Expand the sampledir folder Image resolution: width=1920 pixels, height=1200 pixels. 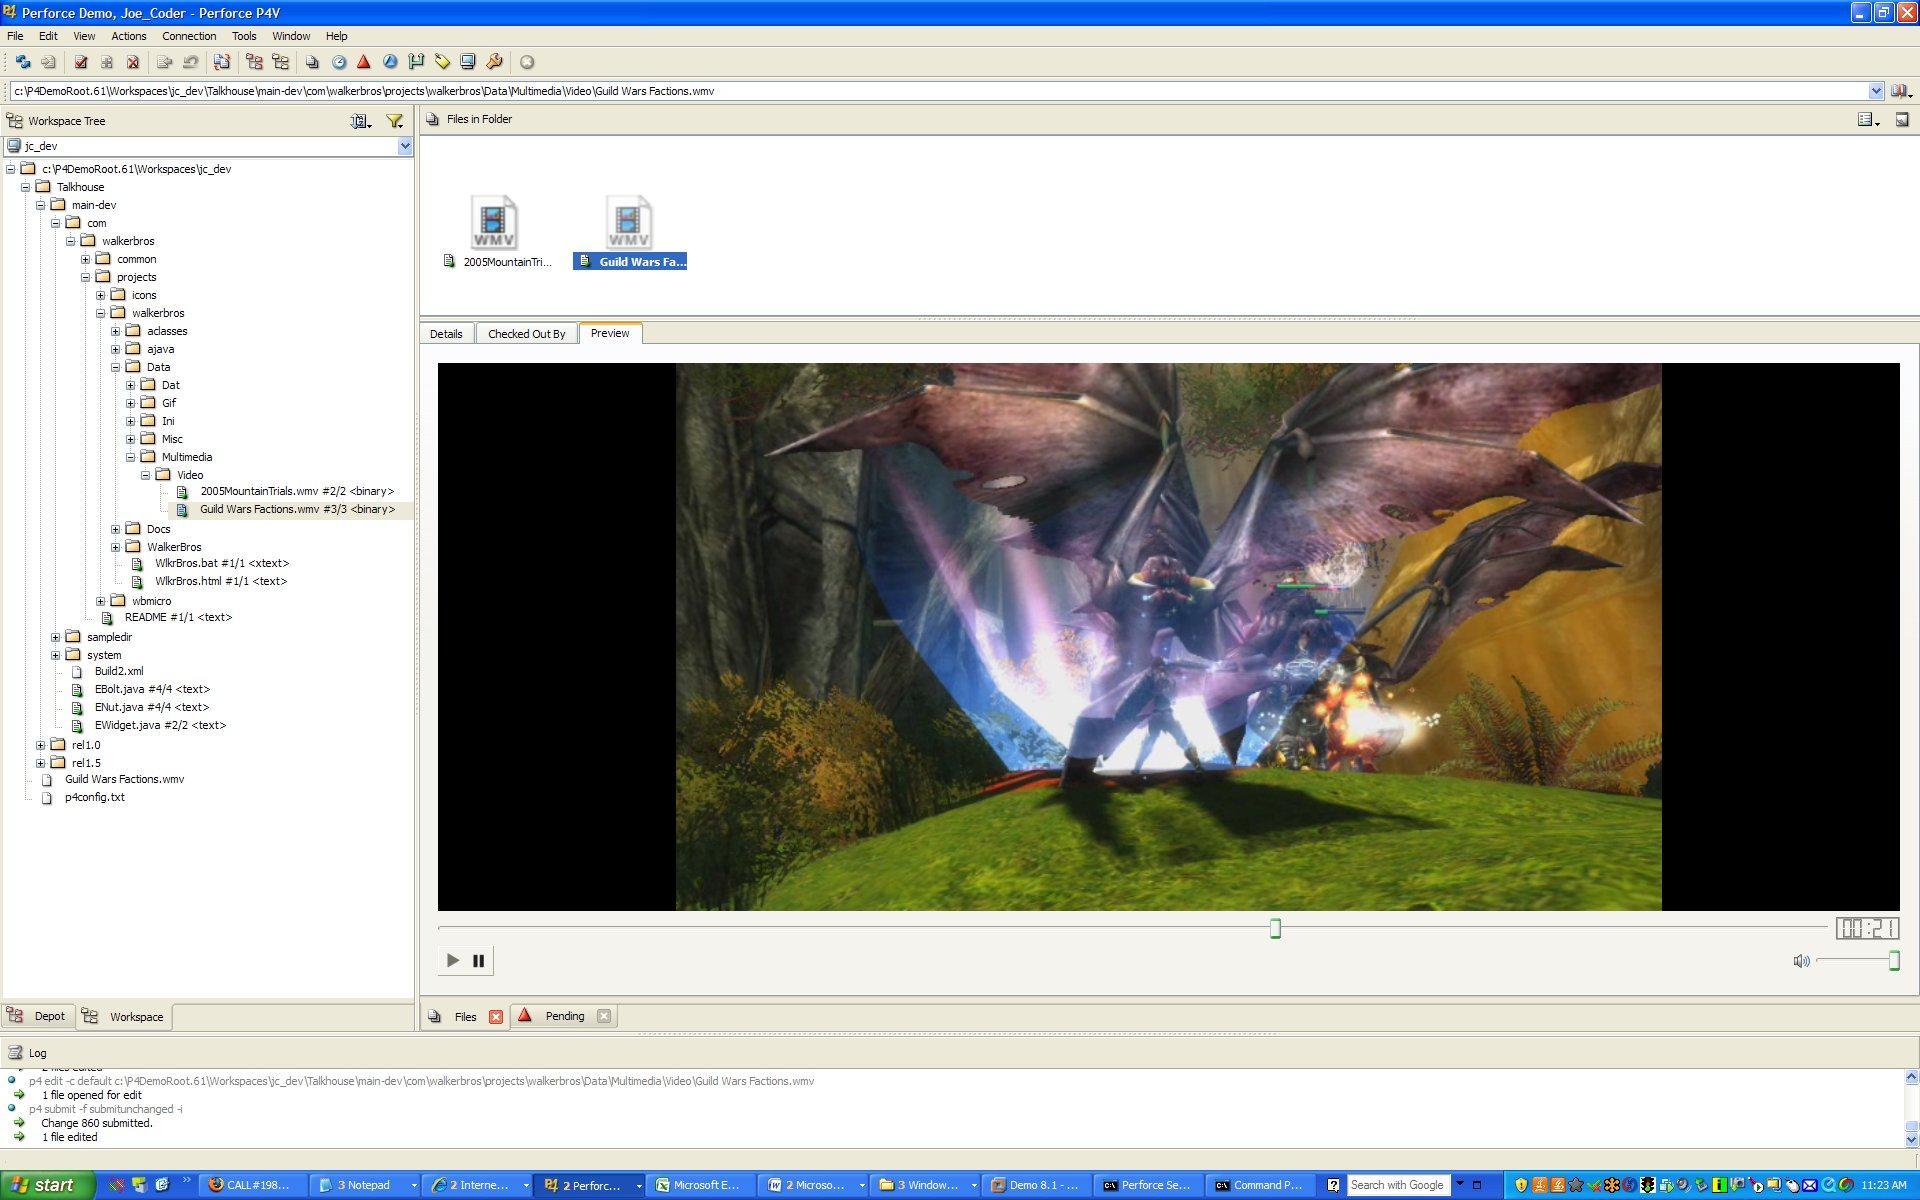click(x=56, y=637)
